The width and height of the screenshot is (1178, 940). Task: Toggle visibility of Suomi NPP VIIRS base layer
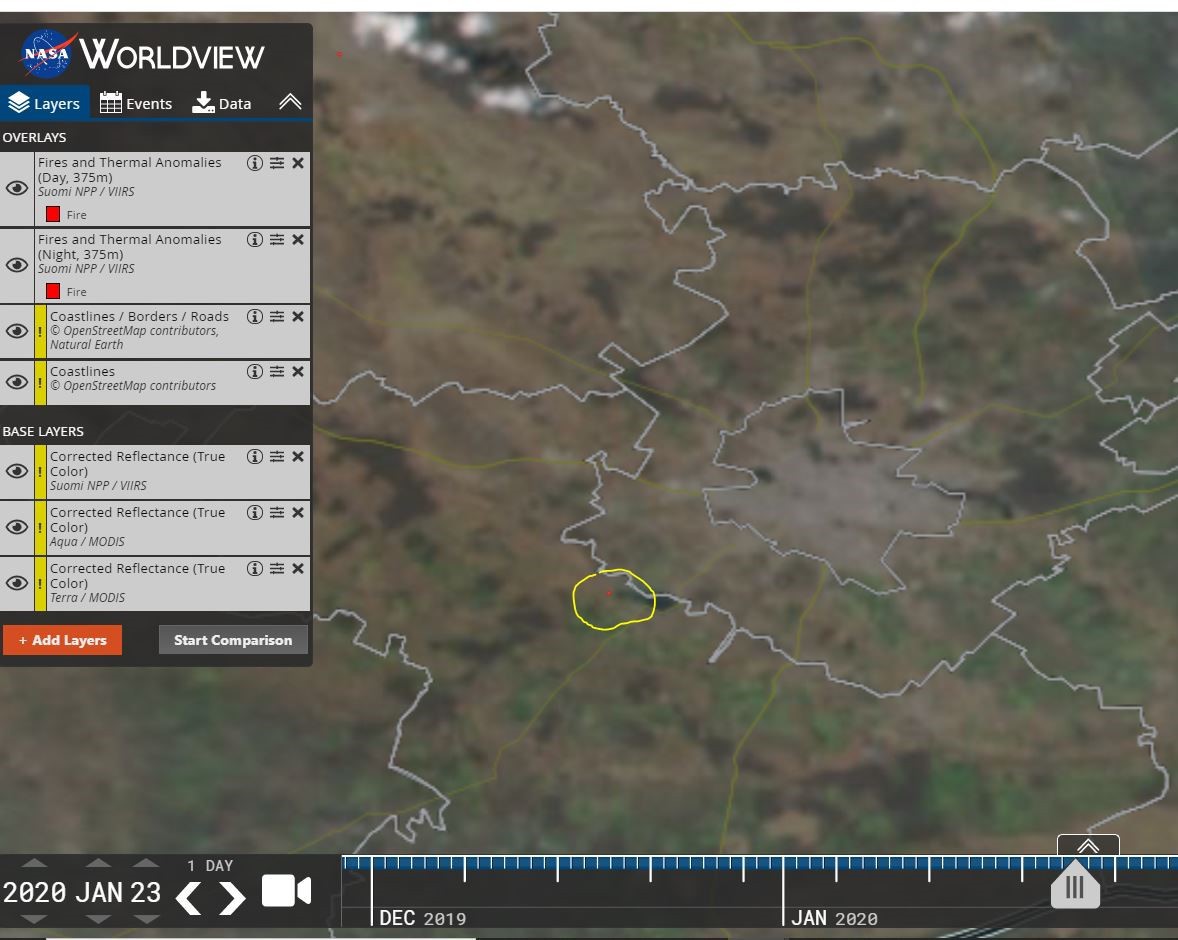click(x=17, y=470)
